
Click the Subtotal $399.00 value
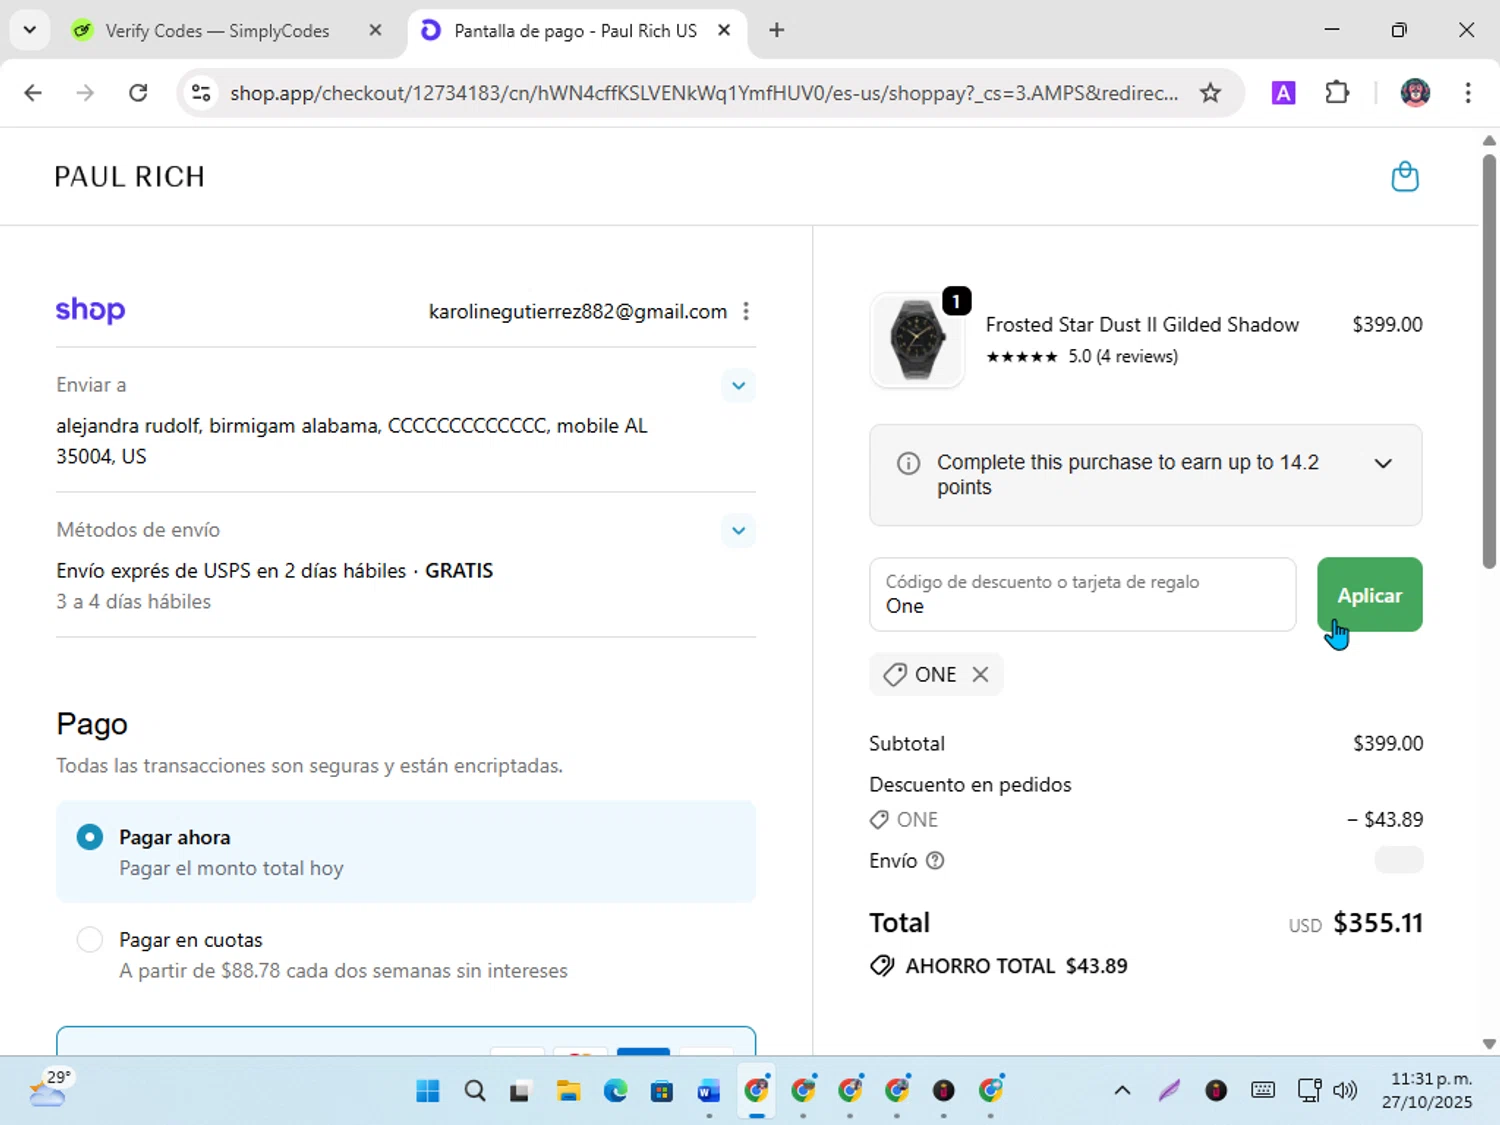pos(1388,744)
